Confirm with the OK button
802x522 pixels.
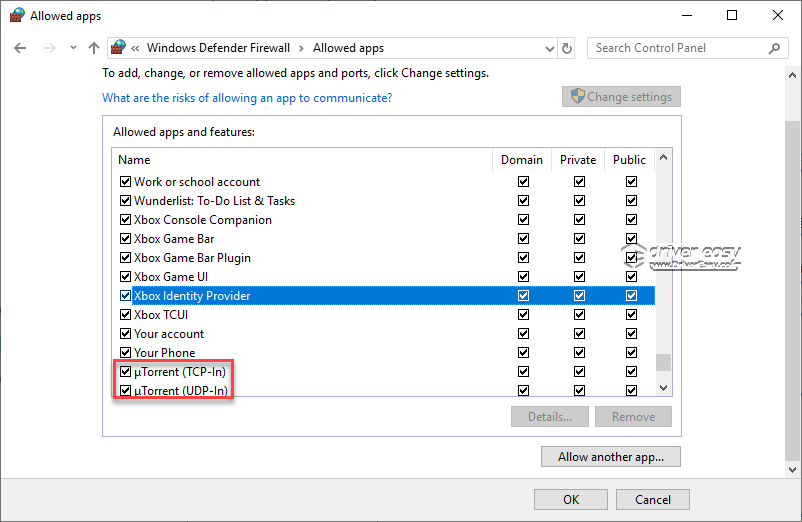click(x=571, y=500)
